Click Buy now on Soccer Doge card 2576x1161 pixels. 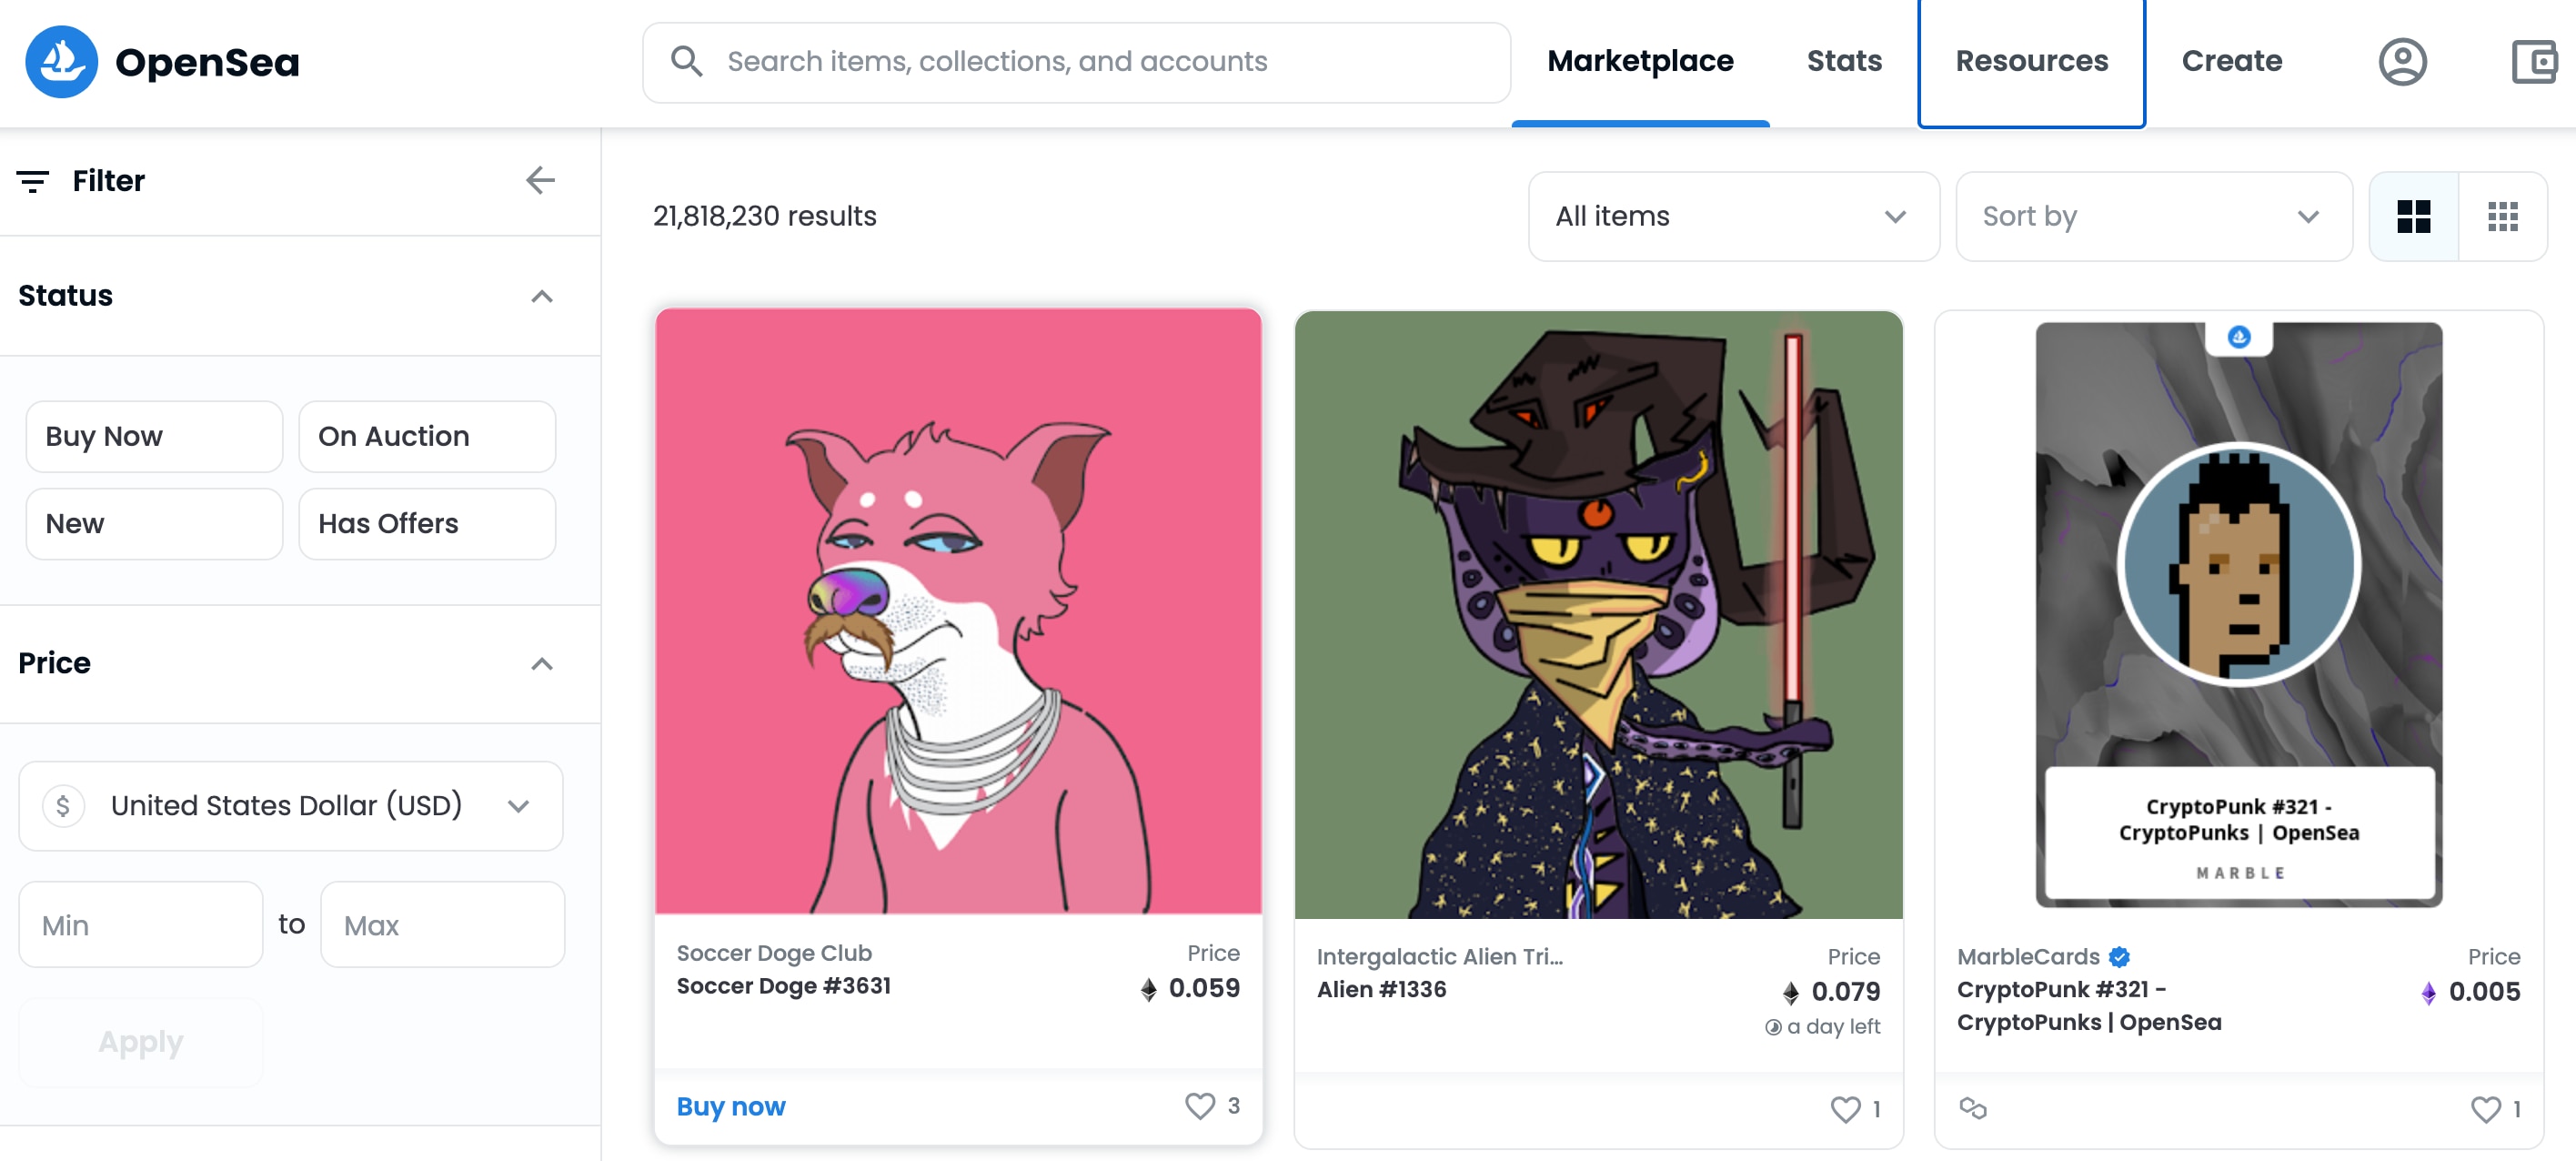[731, 1106]
